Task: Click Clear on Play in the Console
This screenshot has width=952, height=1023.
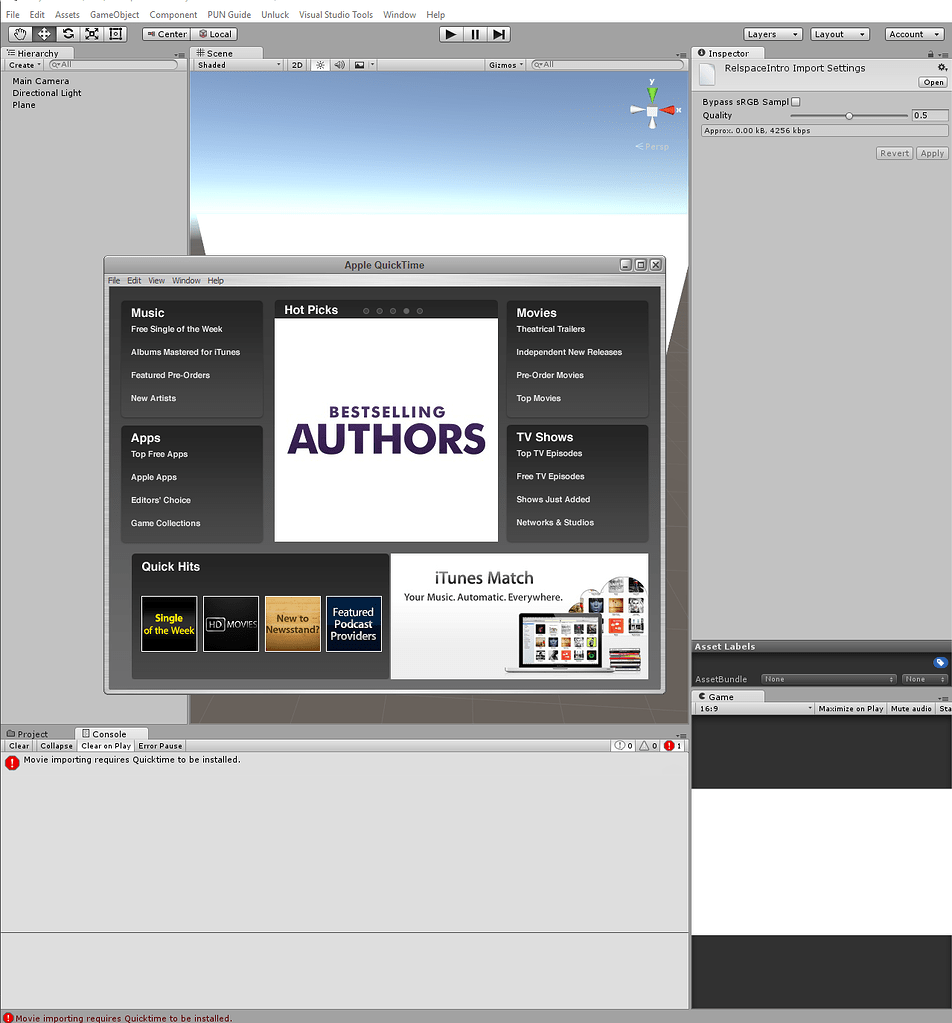Action: tap(106, 745)
